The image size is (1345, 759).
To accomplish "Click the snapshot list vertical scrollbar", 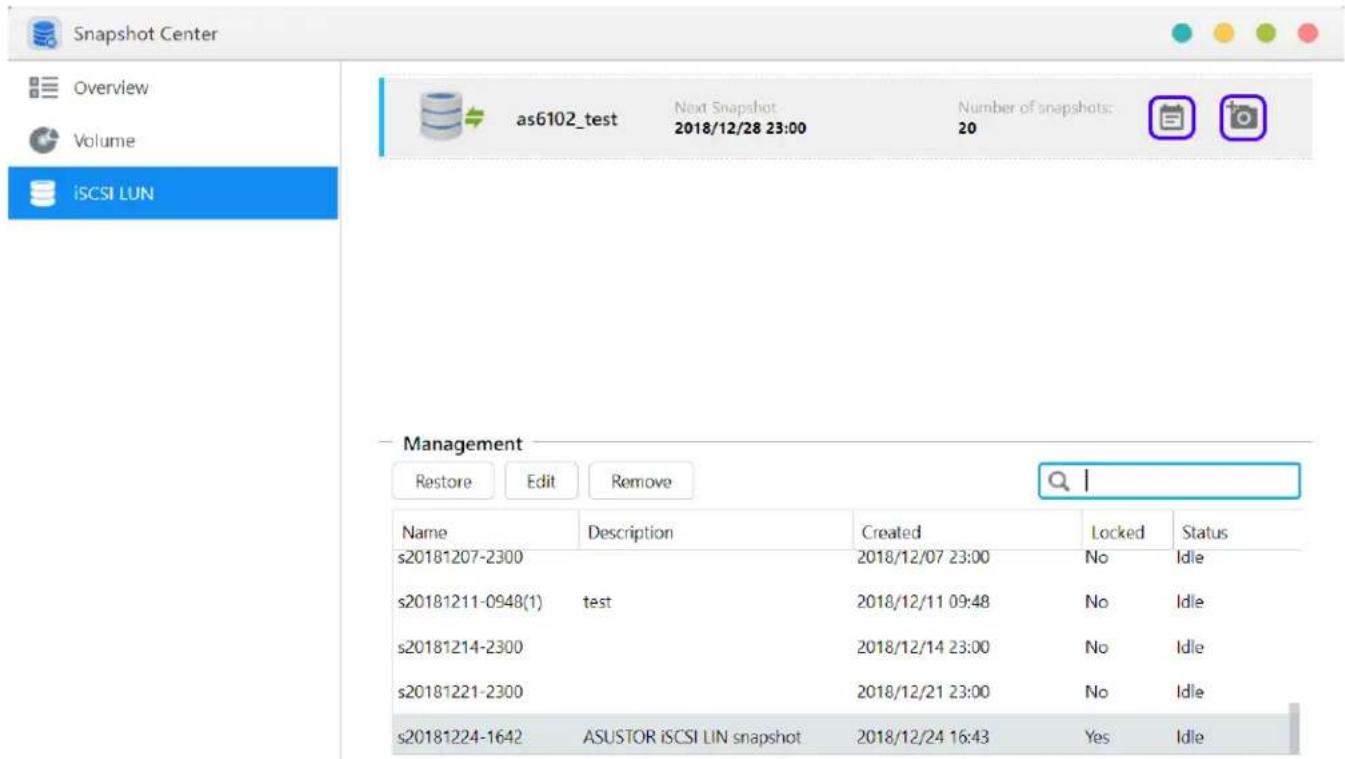I will pyautogui.click(x=1294, y=728).
